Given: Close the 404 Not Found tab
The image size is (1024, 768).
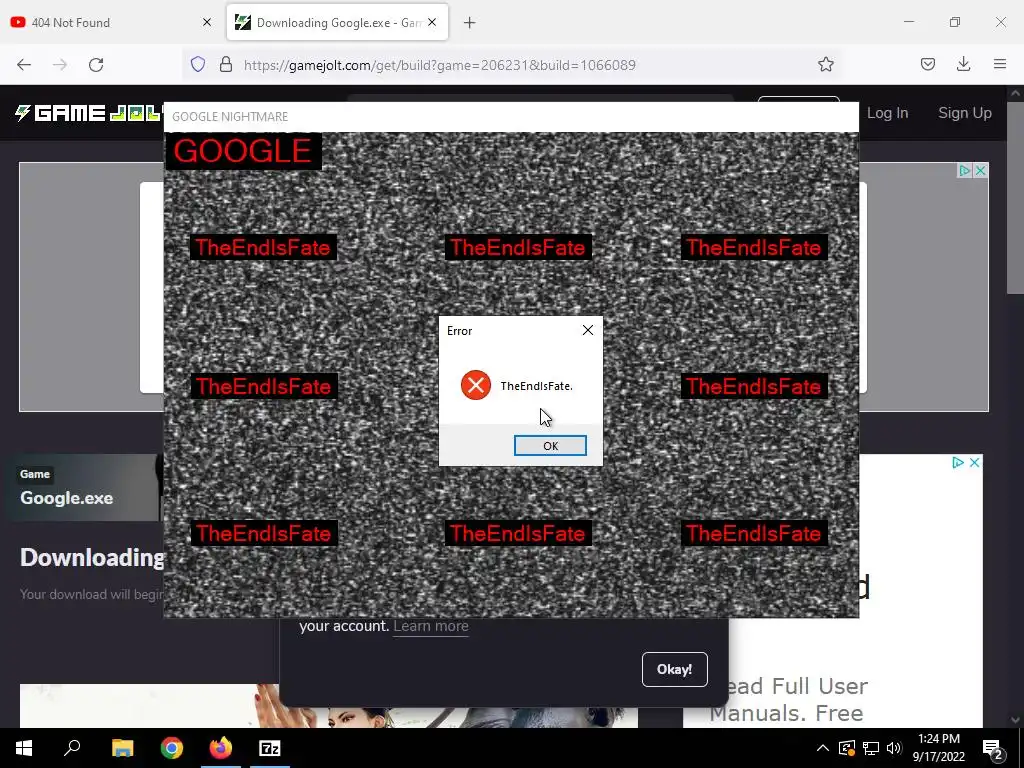Looking at the screenshot, I should pos(207,22).
